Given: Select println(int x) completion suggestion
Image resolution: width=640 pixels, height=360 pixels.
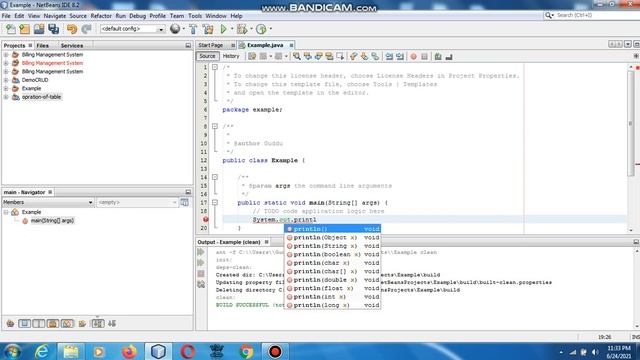Looking at the screenshot, I should (x=333, y=297).
